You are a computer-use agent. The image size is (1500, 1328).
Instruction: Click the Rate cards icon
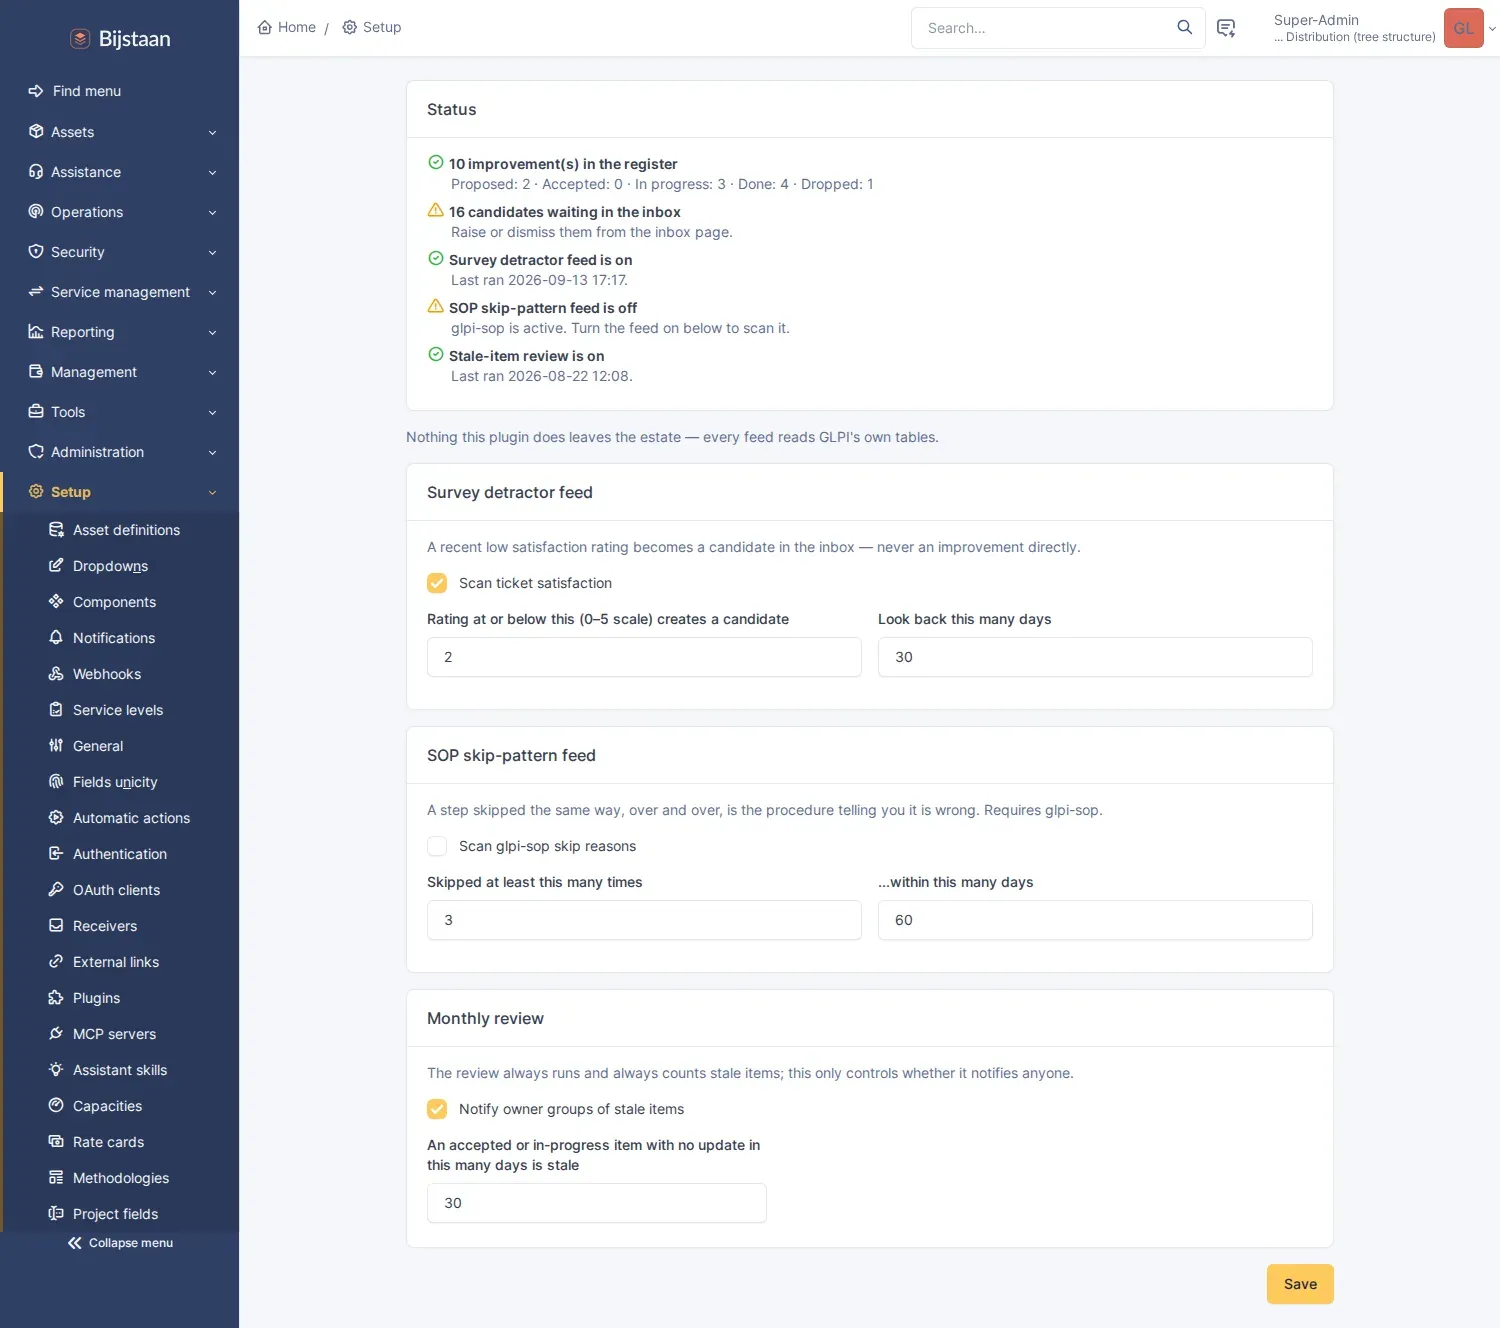click(x=56, y=1142)
